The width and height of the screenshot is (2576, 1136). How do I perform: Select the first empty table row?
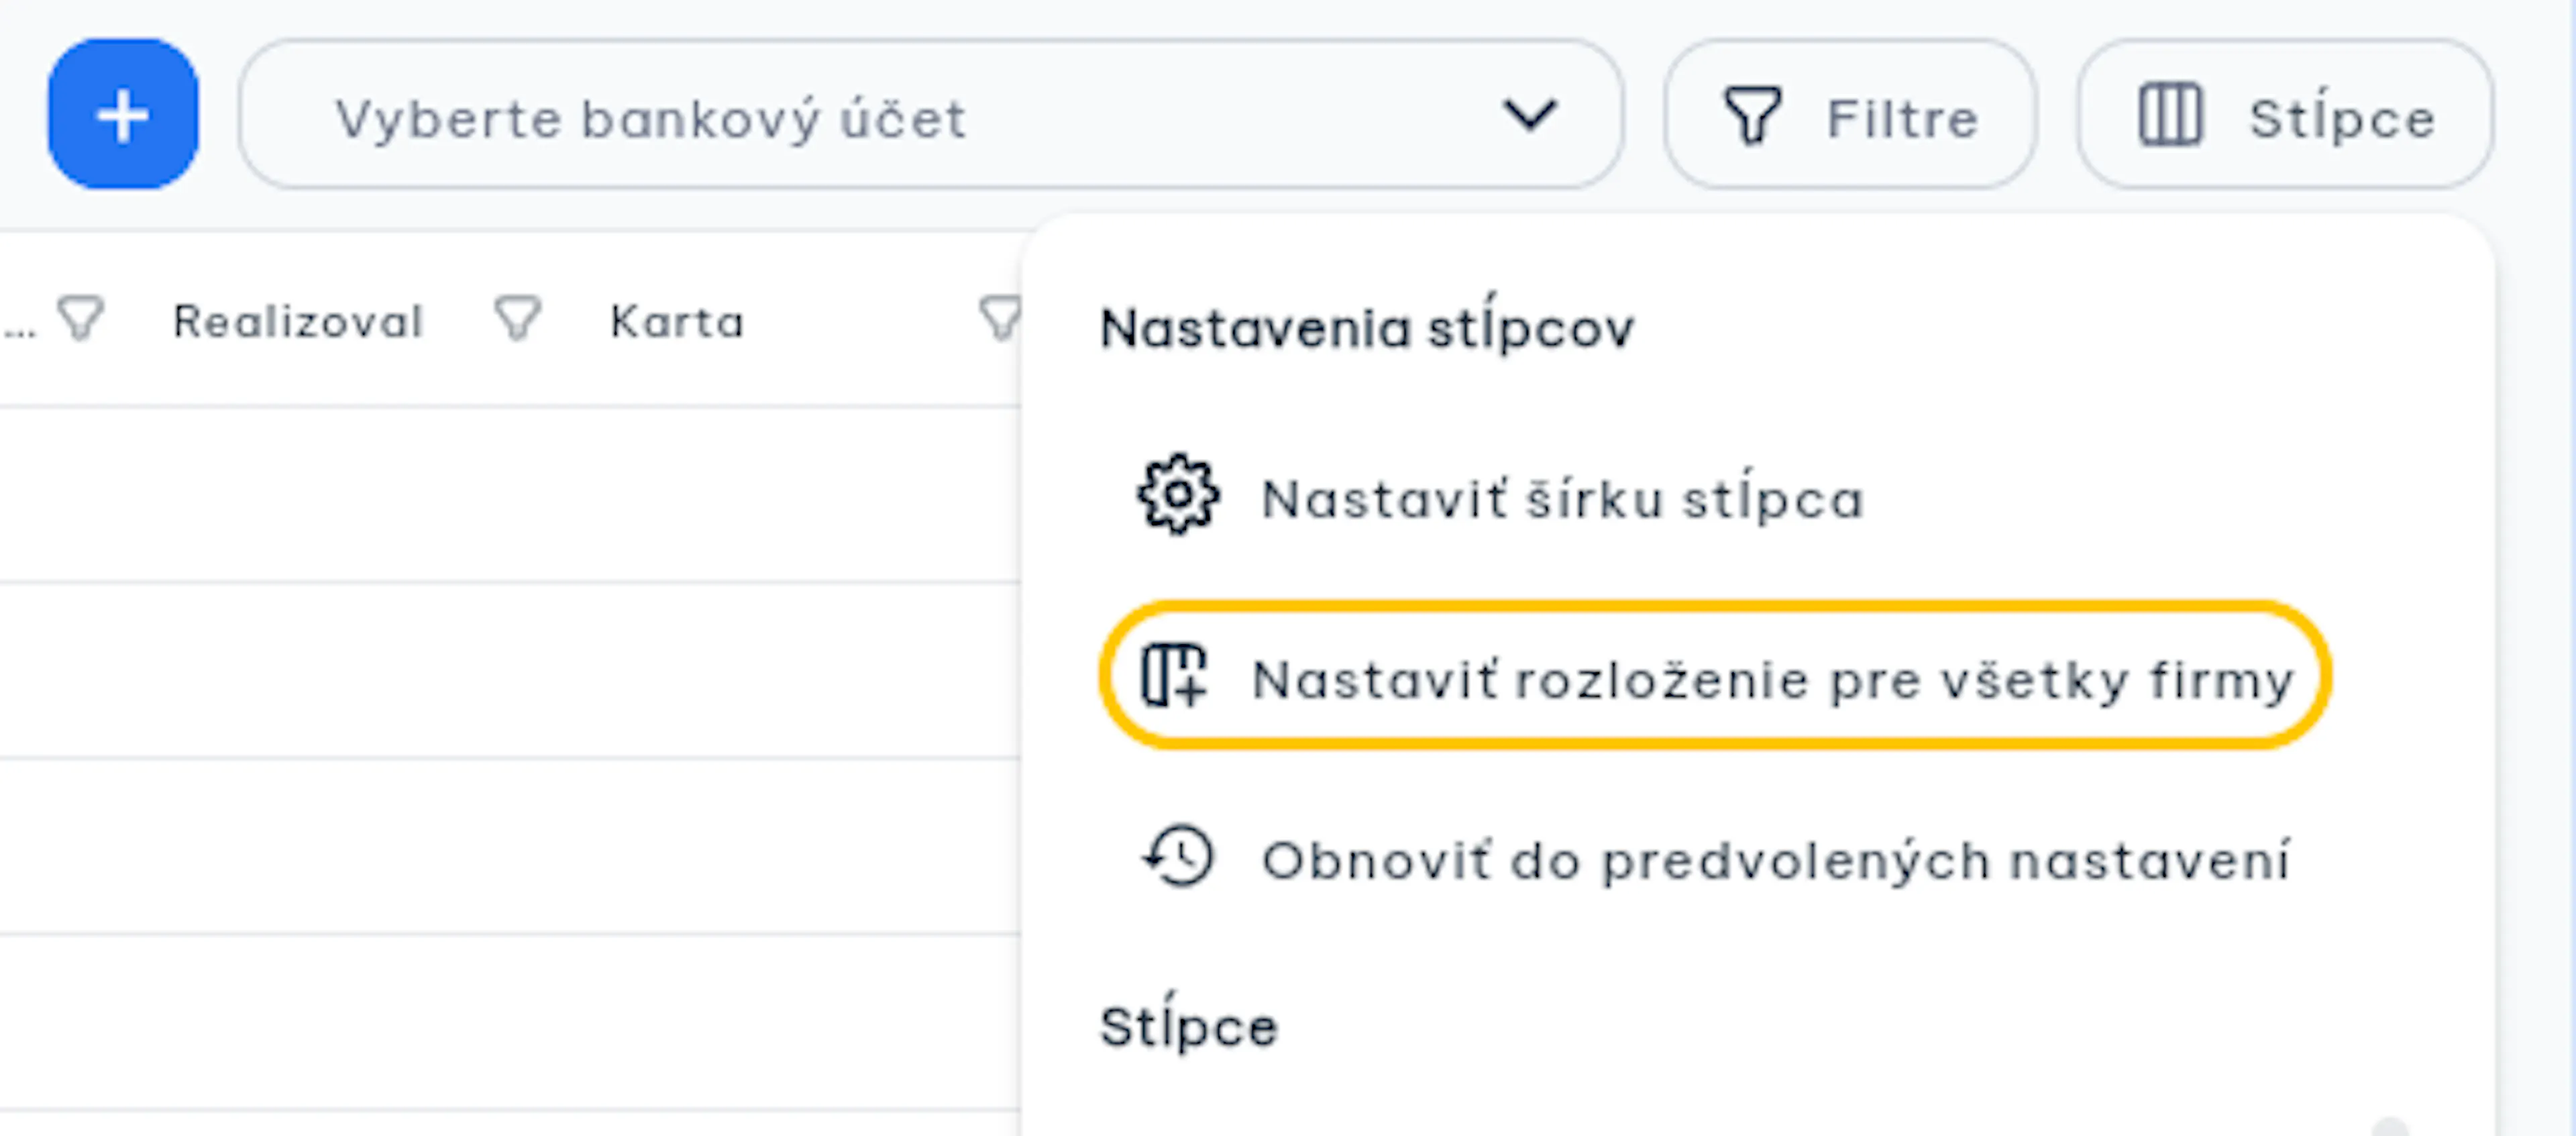(510, 494)
